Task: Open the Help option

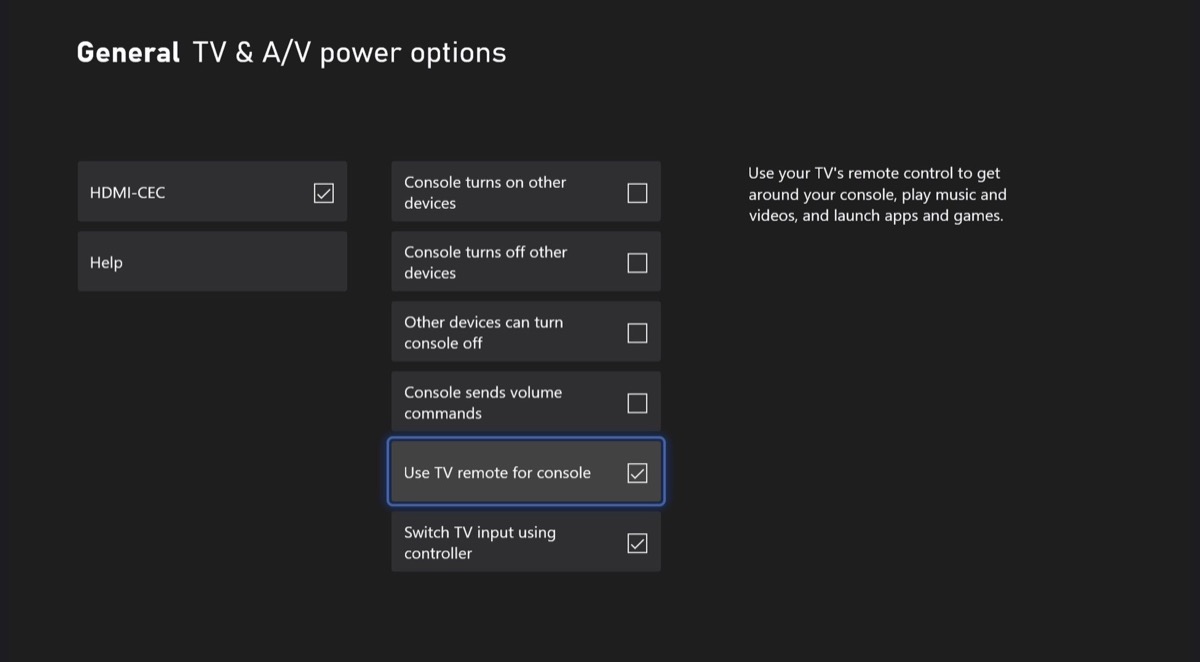Action: pyautogui.click(x=212, y=261)
